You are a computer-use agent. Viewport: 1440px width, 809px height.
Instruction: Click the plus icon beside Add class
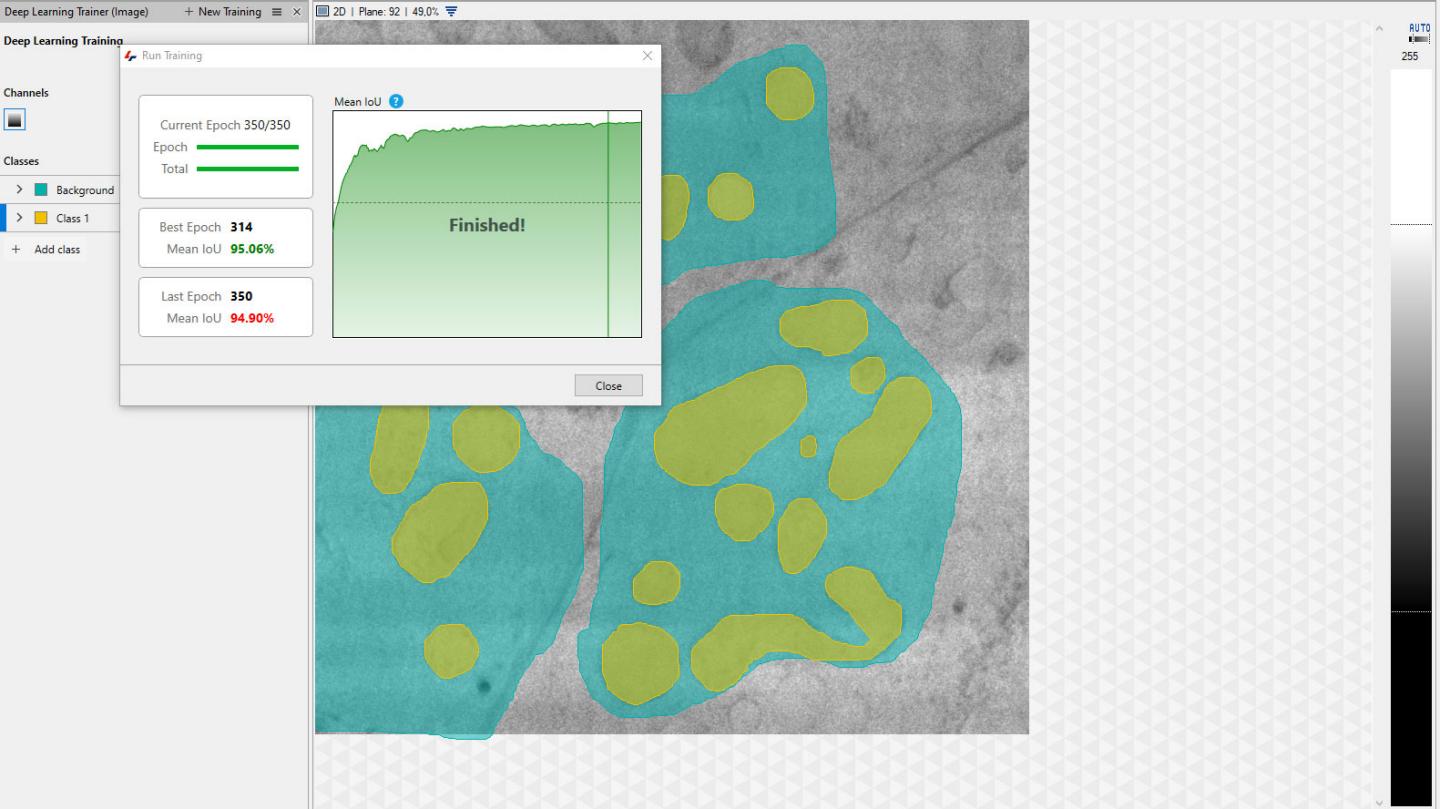[x=15, y=249]
